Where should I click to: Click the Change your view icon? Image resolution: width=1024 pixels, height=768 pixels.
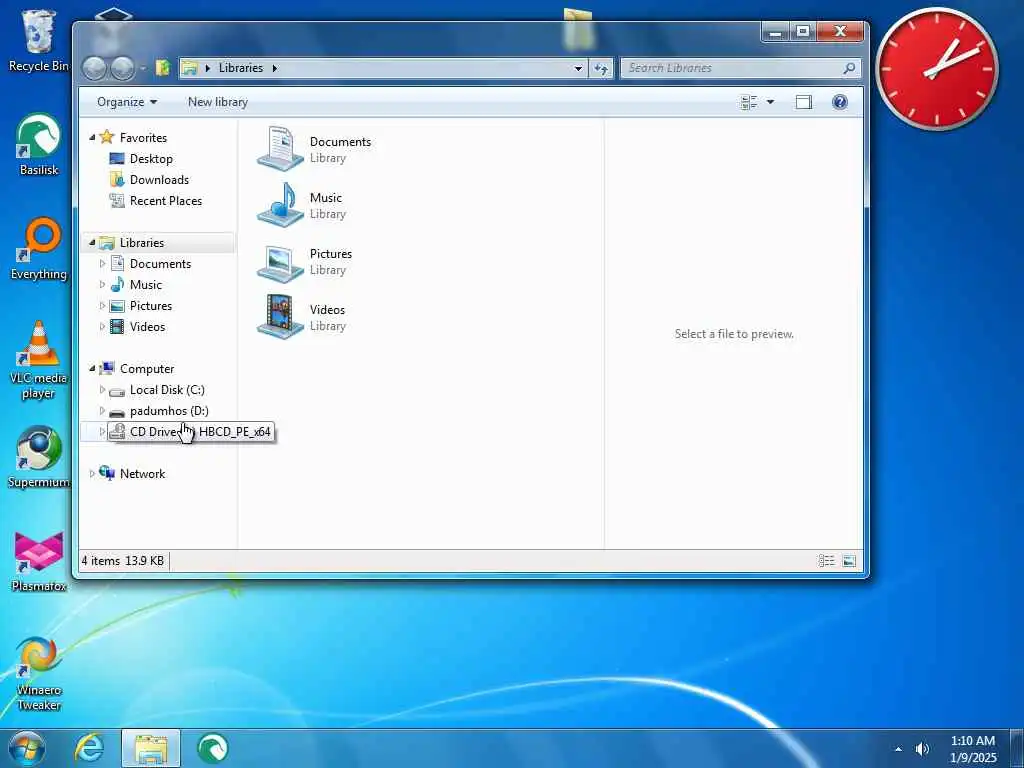pos(748,102)
